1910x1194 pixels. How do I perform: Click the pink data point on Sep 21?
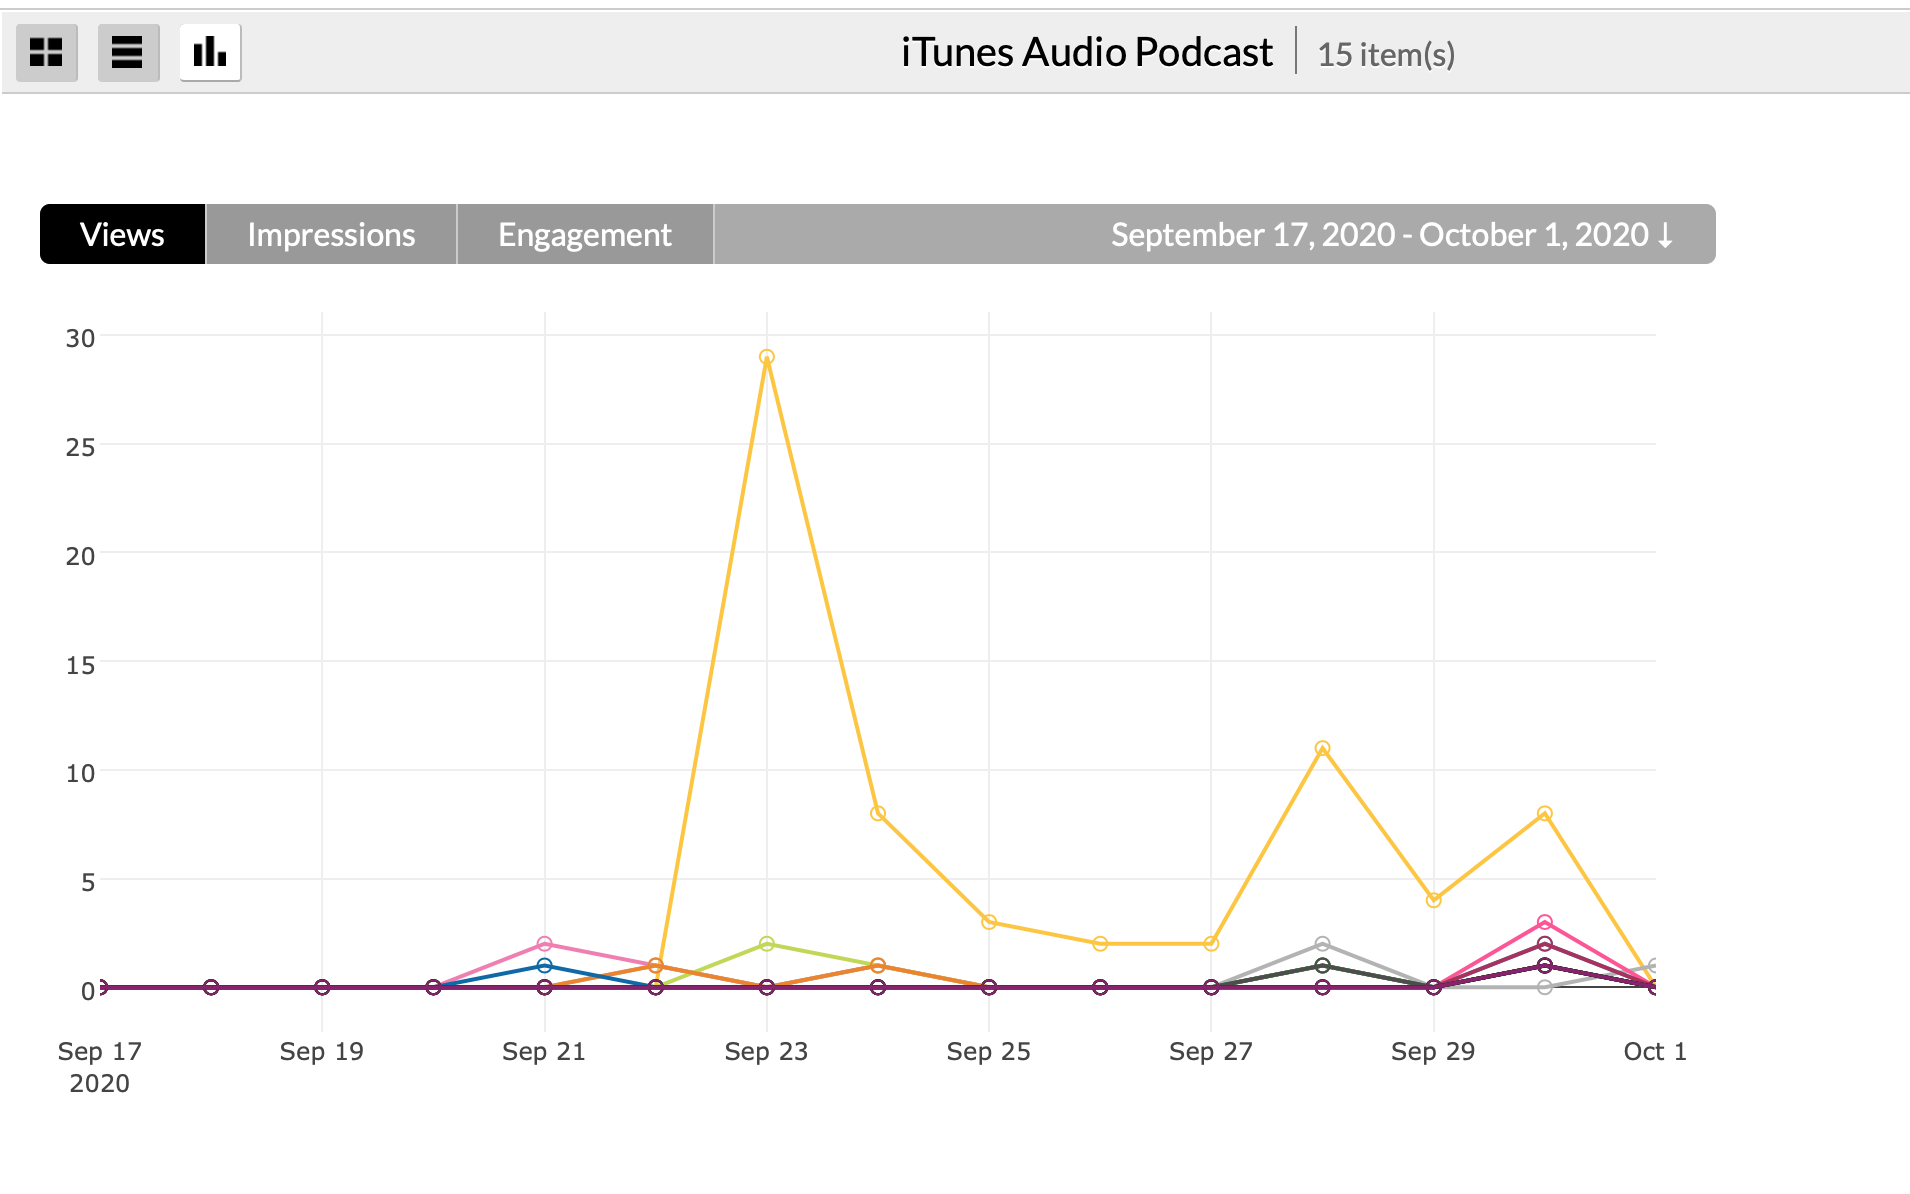click(x=545, y=944)
